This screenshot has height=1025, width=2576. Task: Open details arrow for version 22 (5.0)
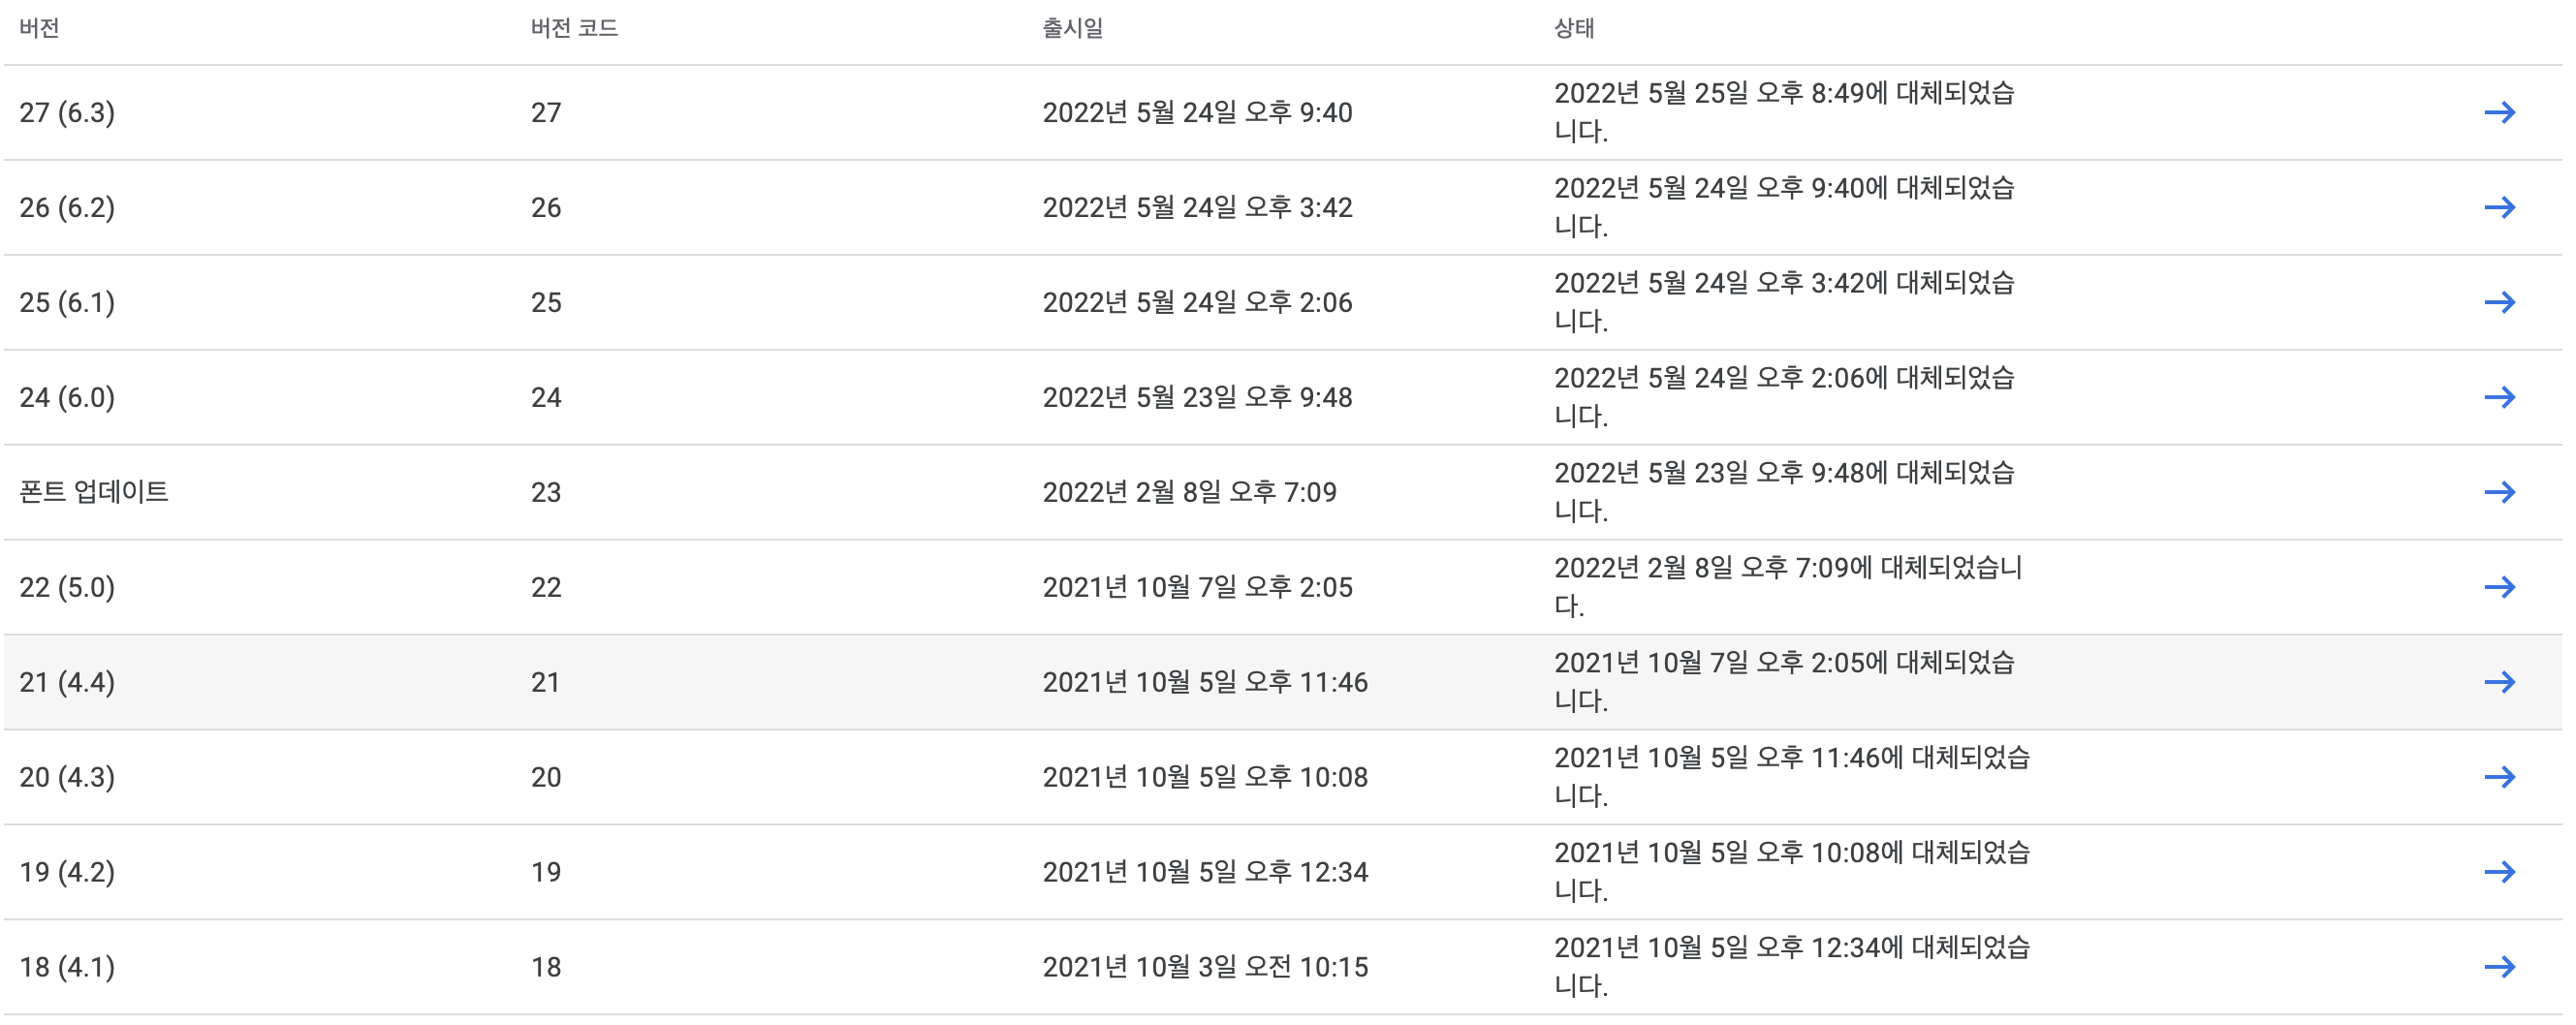[2503, 587]
